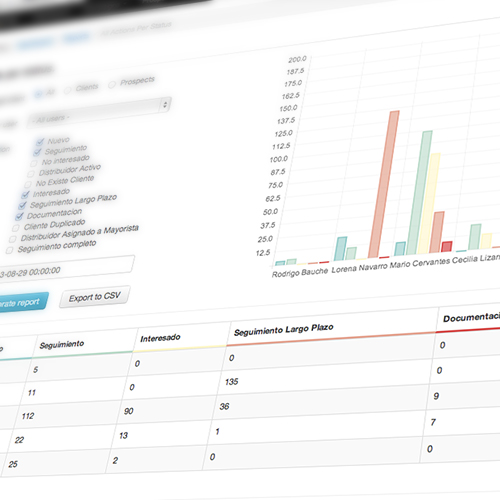500x500 pixels.
Task: Select the Prospects radio button
Action: [x=112, y=85]
